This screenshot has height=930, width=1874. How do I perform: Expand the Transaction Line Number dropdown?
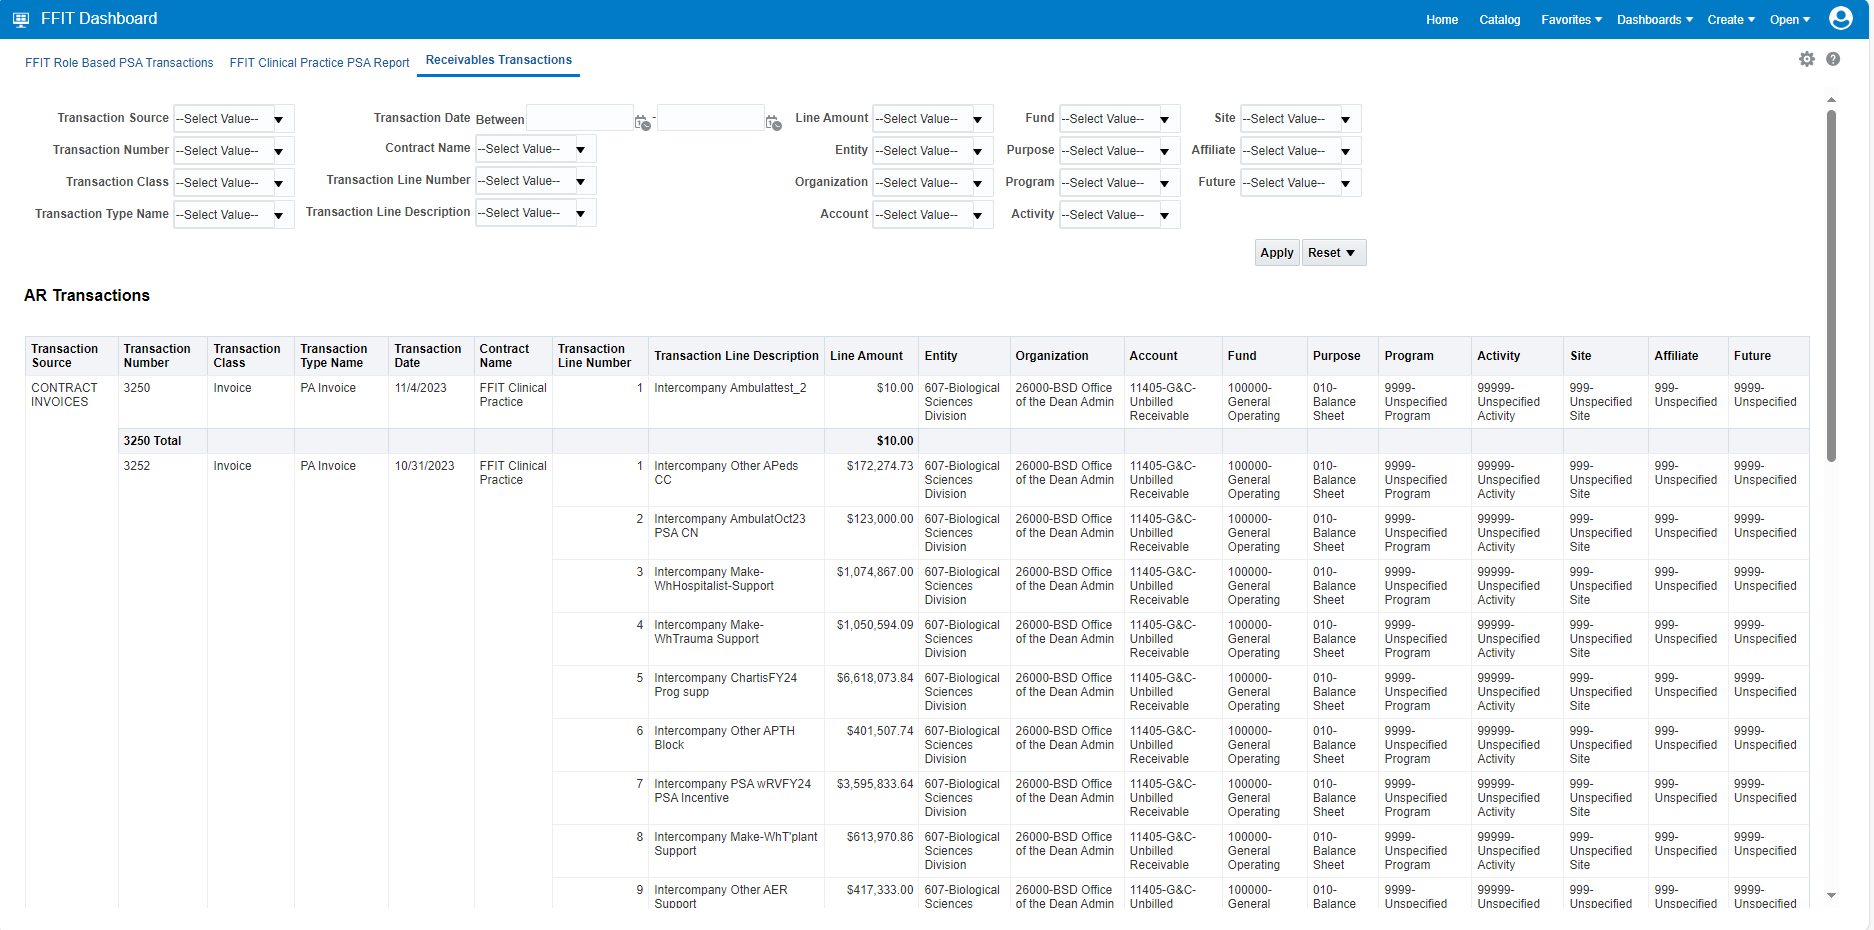[581, 181]
